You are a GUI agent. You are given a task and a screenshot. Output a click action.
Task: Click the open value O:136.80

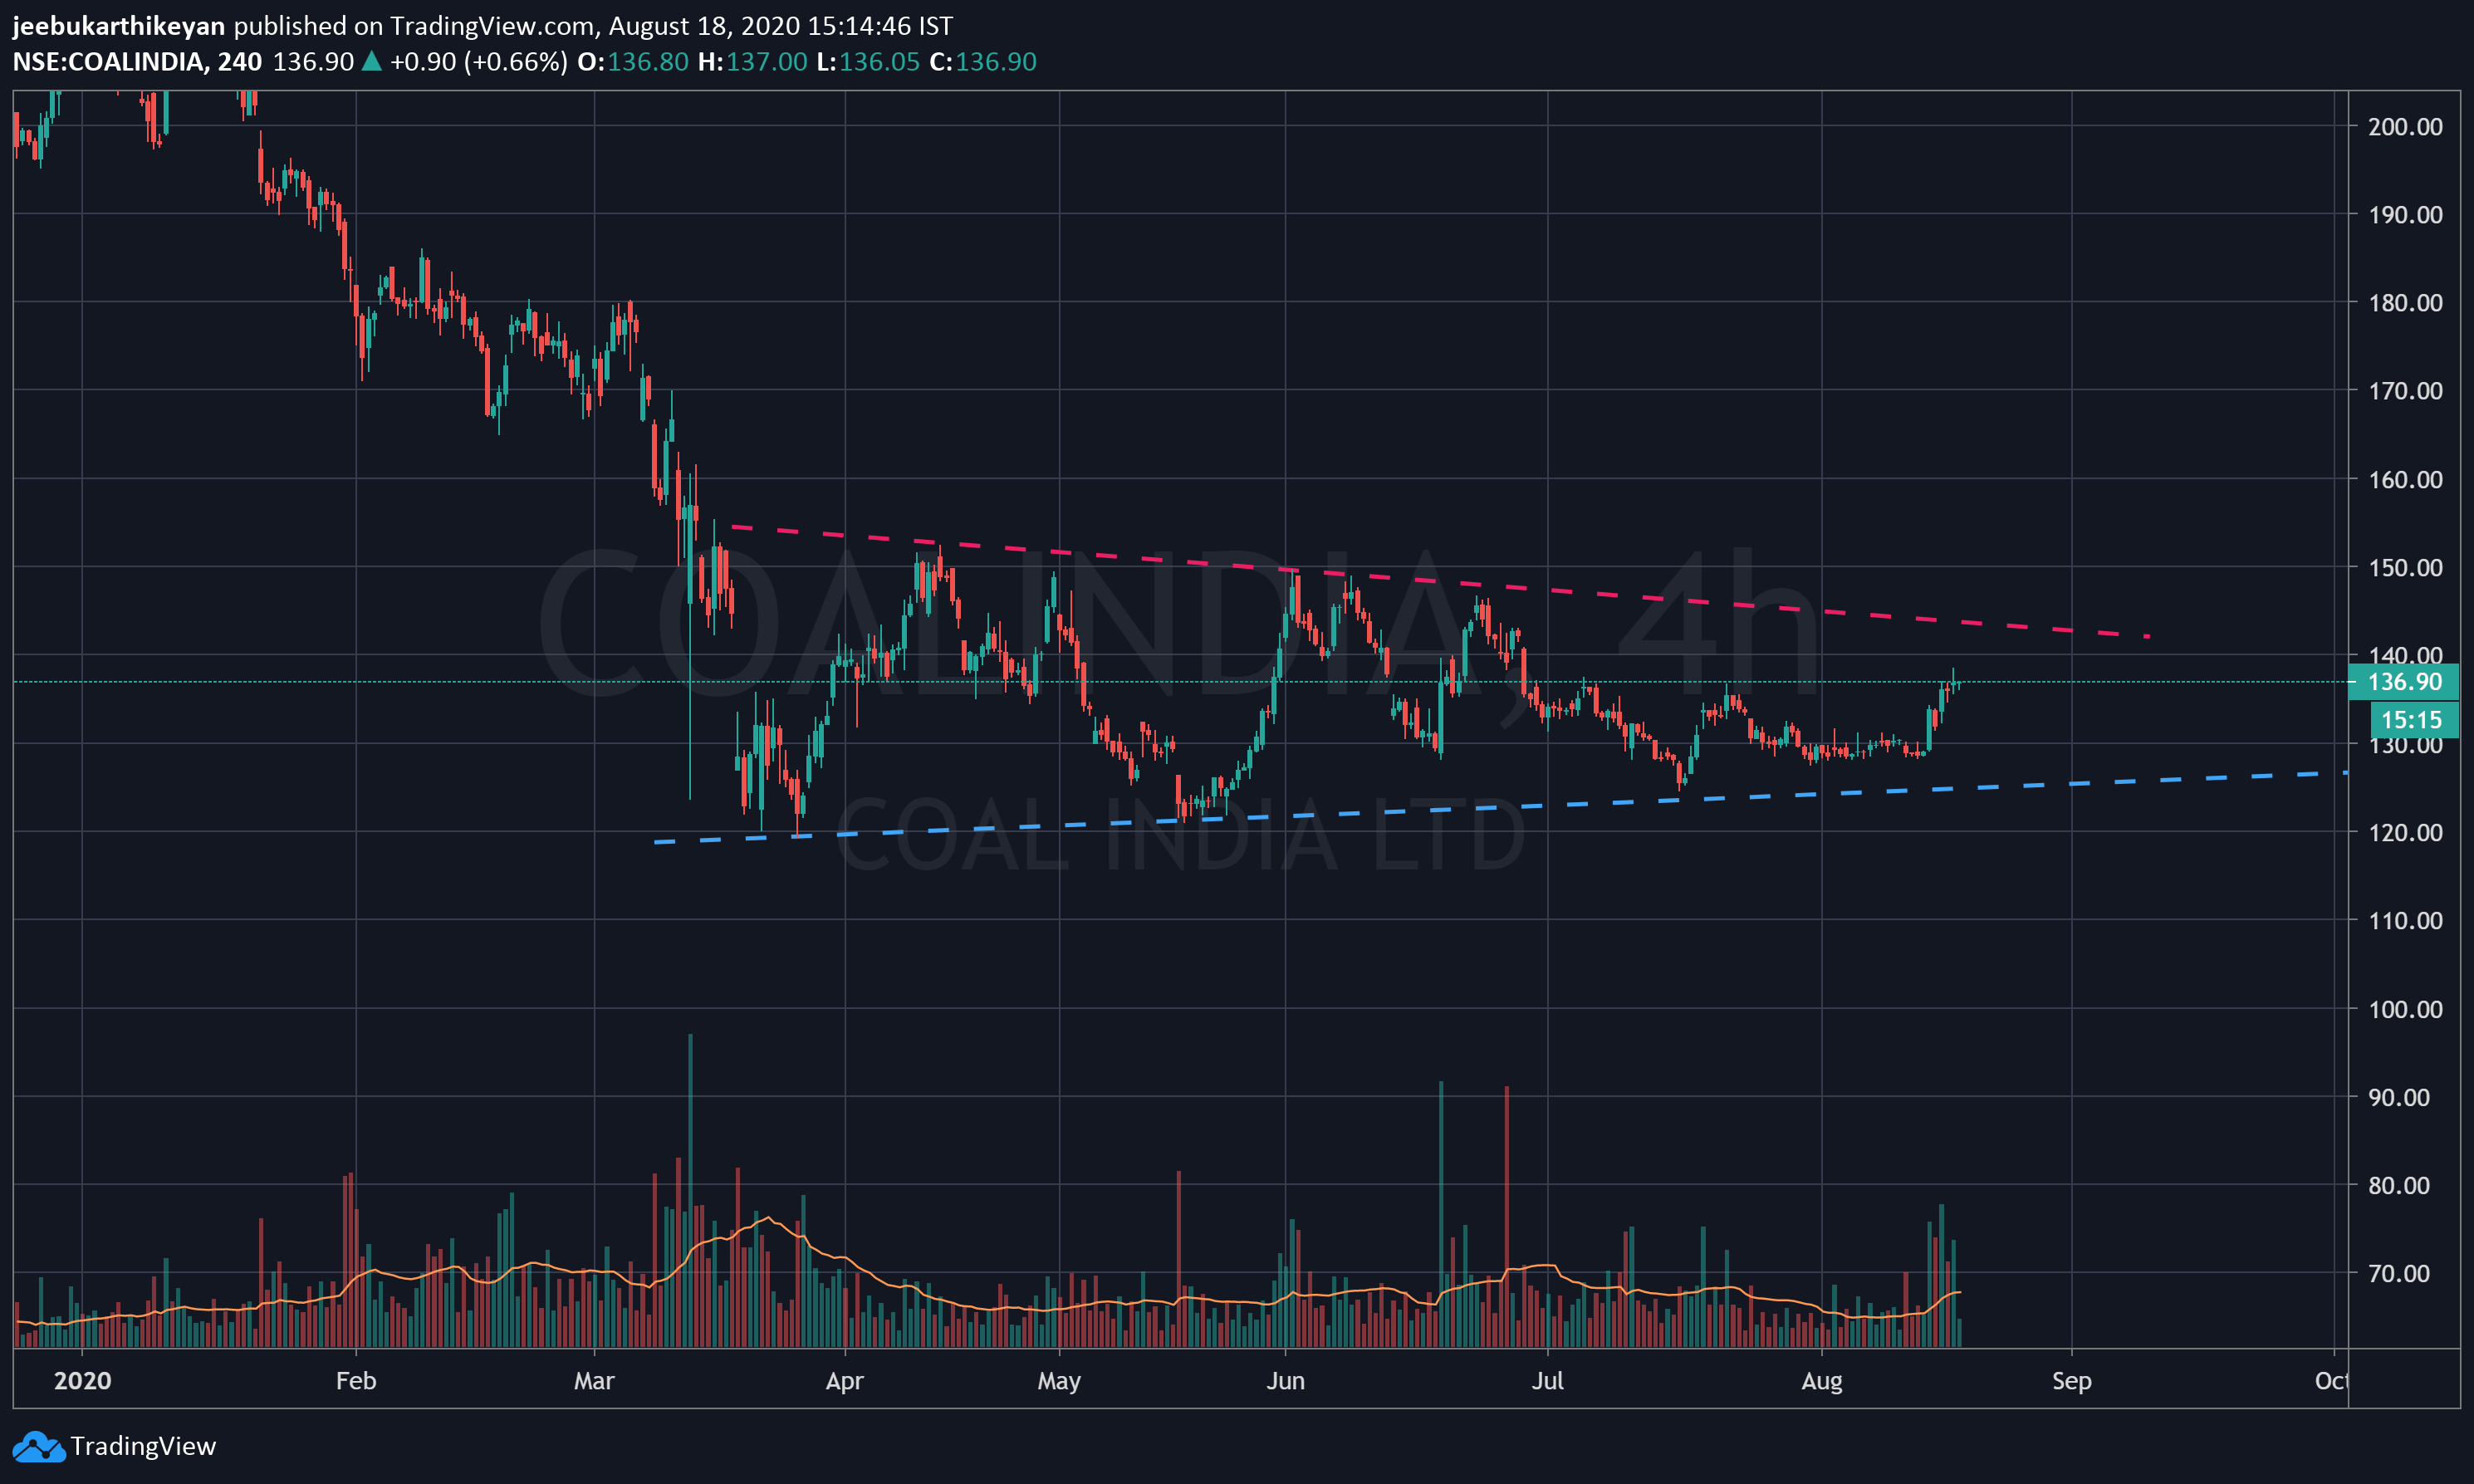click(x=633, y=62)
